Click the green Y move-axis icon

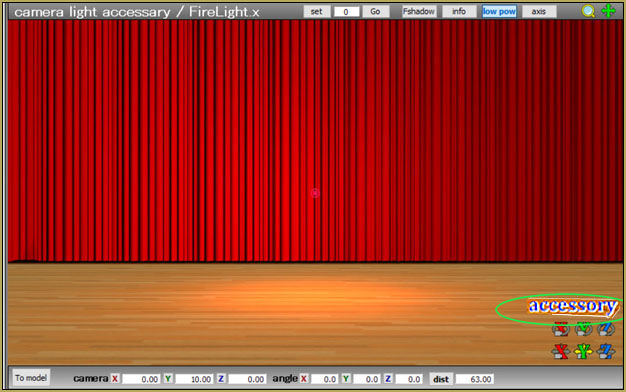(x=583, y=351)
